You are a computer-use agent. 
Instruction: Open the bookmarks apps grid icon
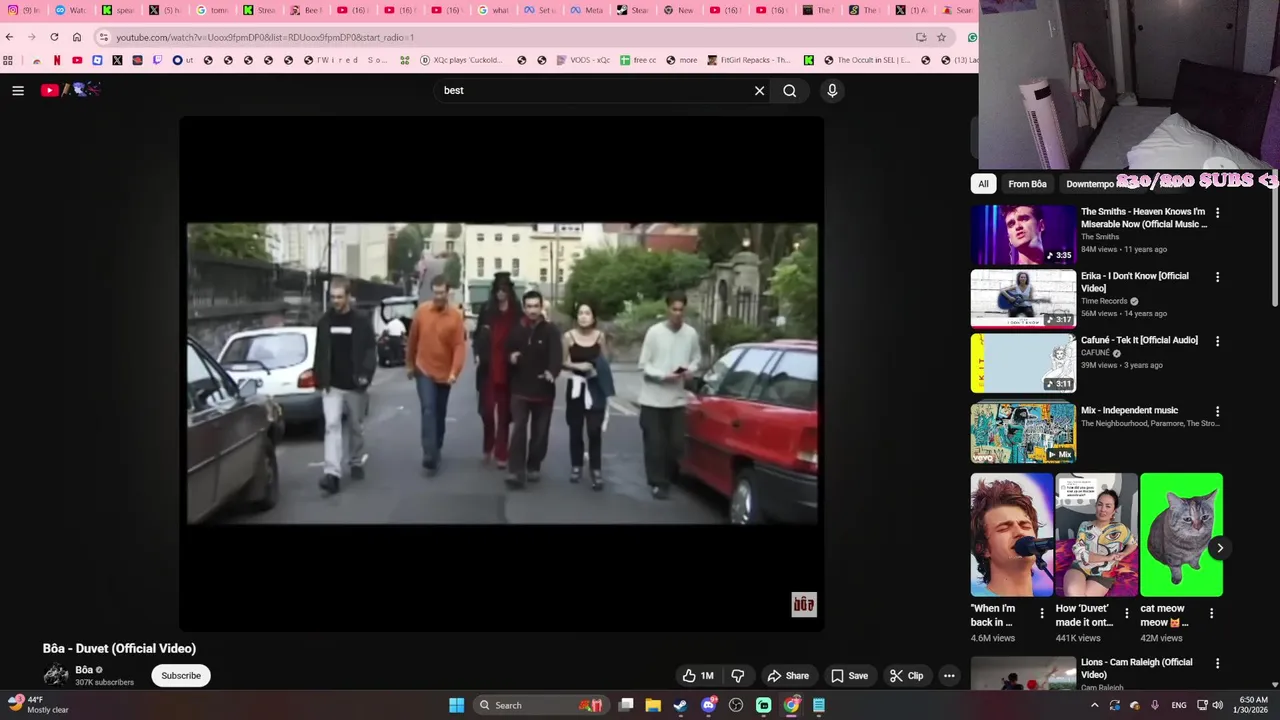pyautogui.click(x=8, y=60)
